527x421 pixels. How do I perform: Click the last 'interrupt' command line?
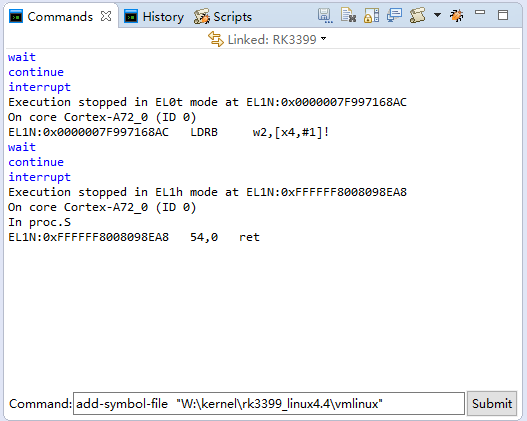coord(39,177)
